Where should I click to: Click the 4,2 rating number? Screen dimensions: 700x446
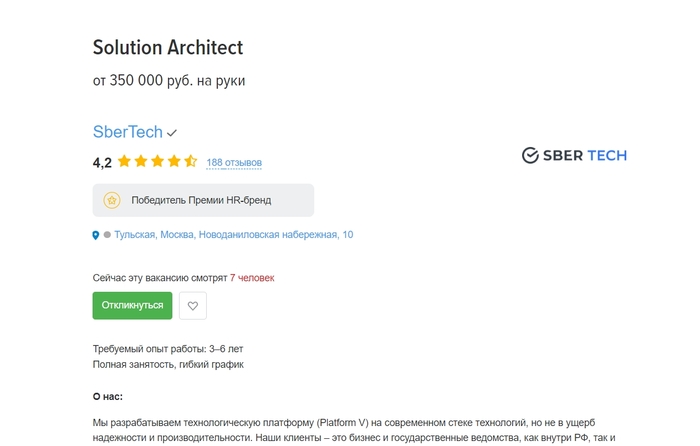point(102,162)
